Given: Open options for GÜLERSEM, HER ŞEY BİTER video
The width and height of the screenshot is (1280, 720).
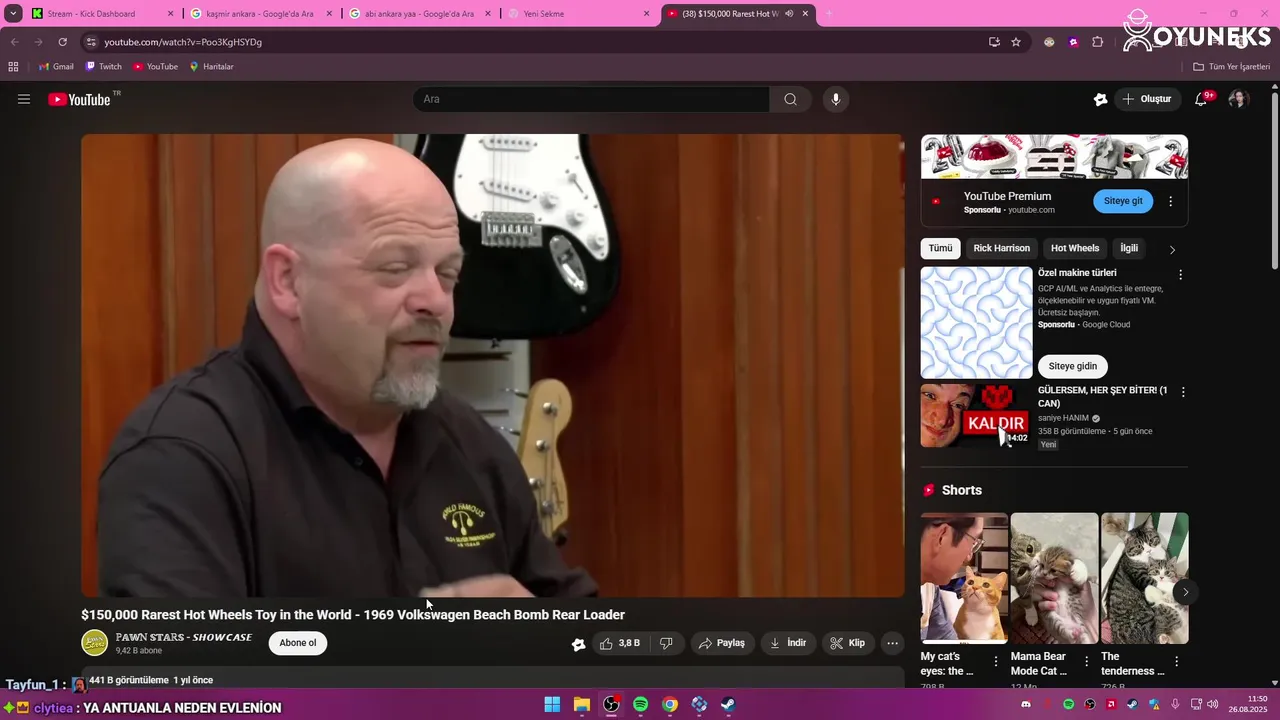Looking at the screenshot, I should tap(1183, 392).
